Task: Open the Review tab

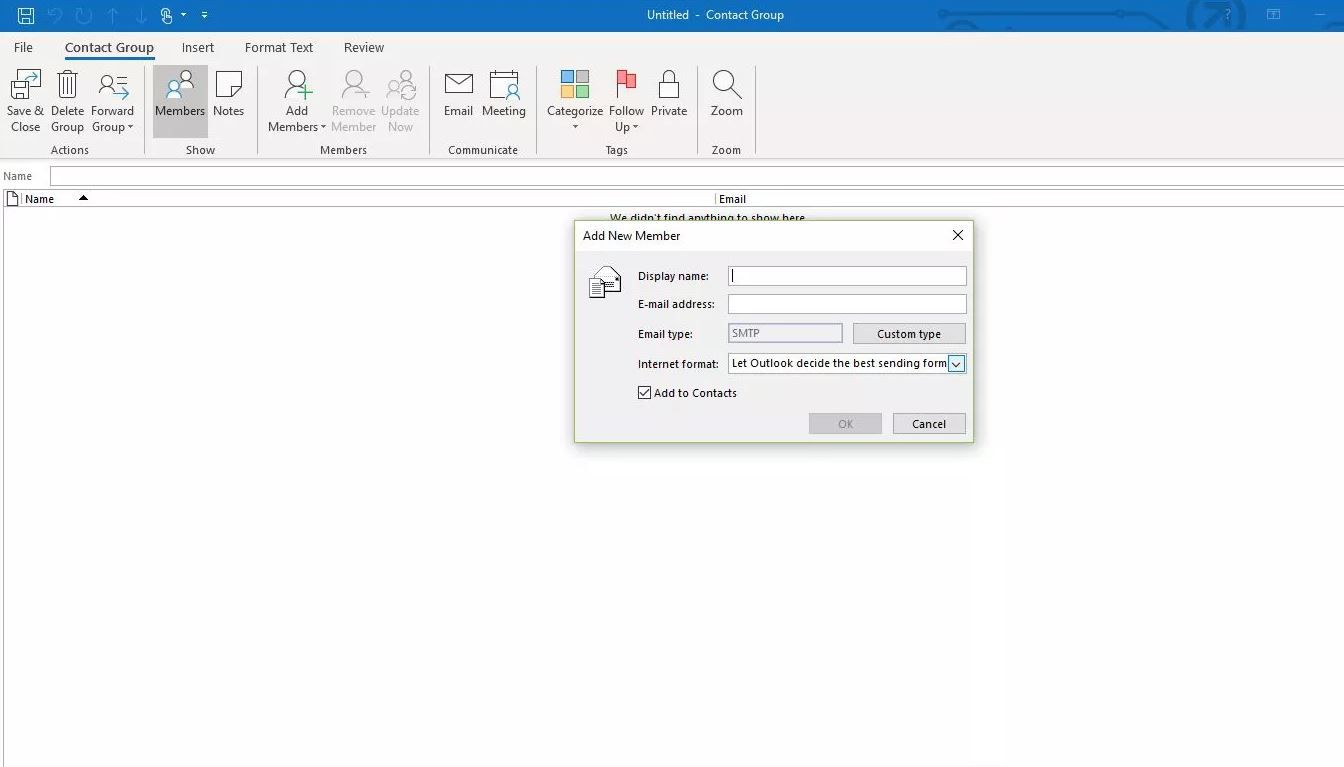Action: 364,47
